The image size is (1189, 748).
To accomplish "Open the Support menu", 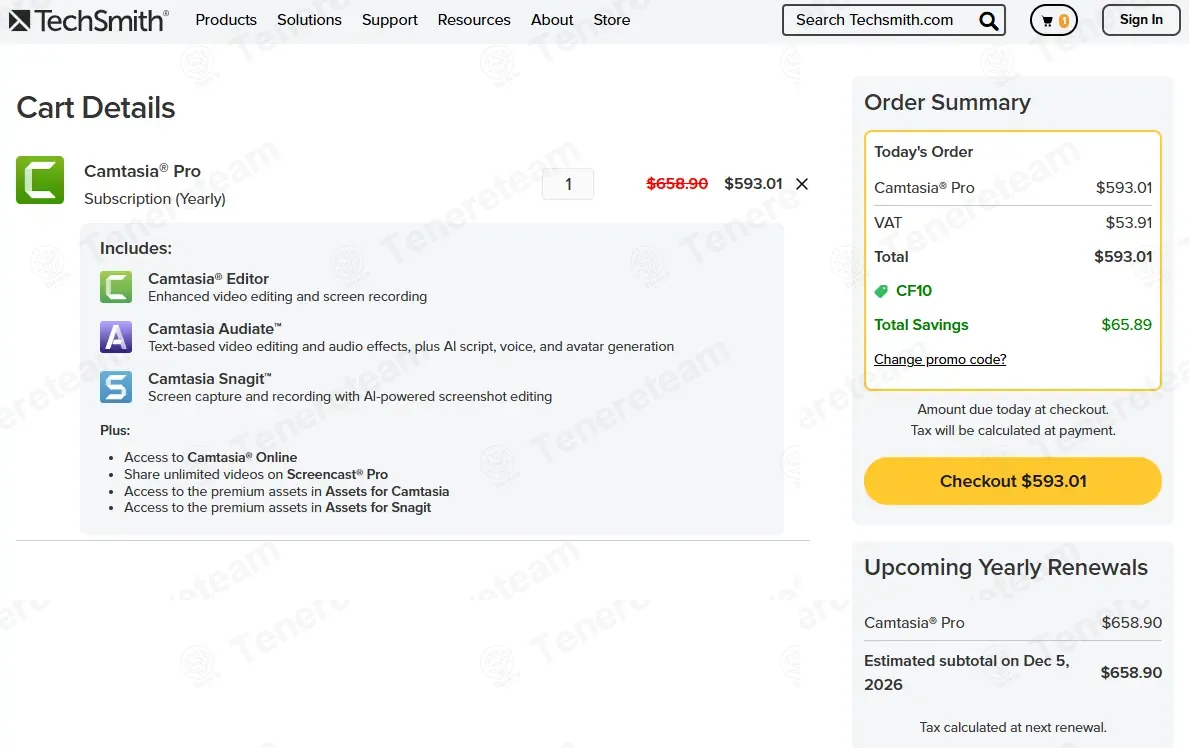I will pyautogui.click(x=390, y=20).
